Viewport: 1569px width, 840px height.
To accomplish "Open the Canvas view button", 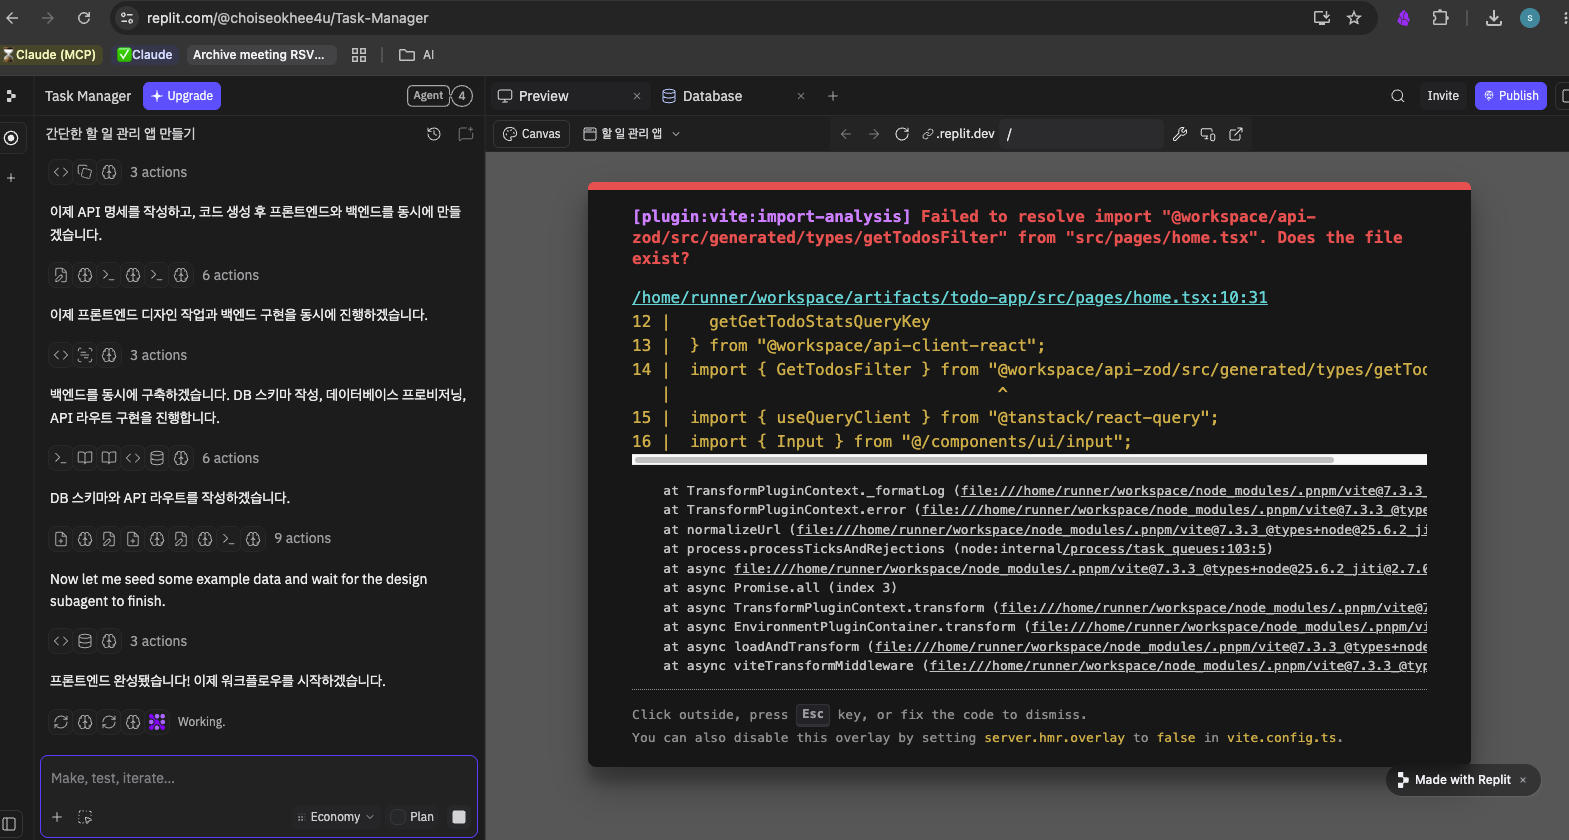I will click(x=531, y=134).
